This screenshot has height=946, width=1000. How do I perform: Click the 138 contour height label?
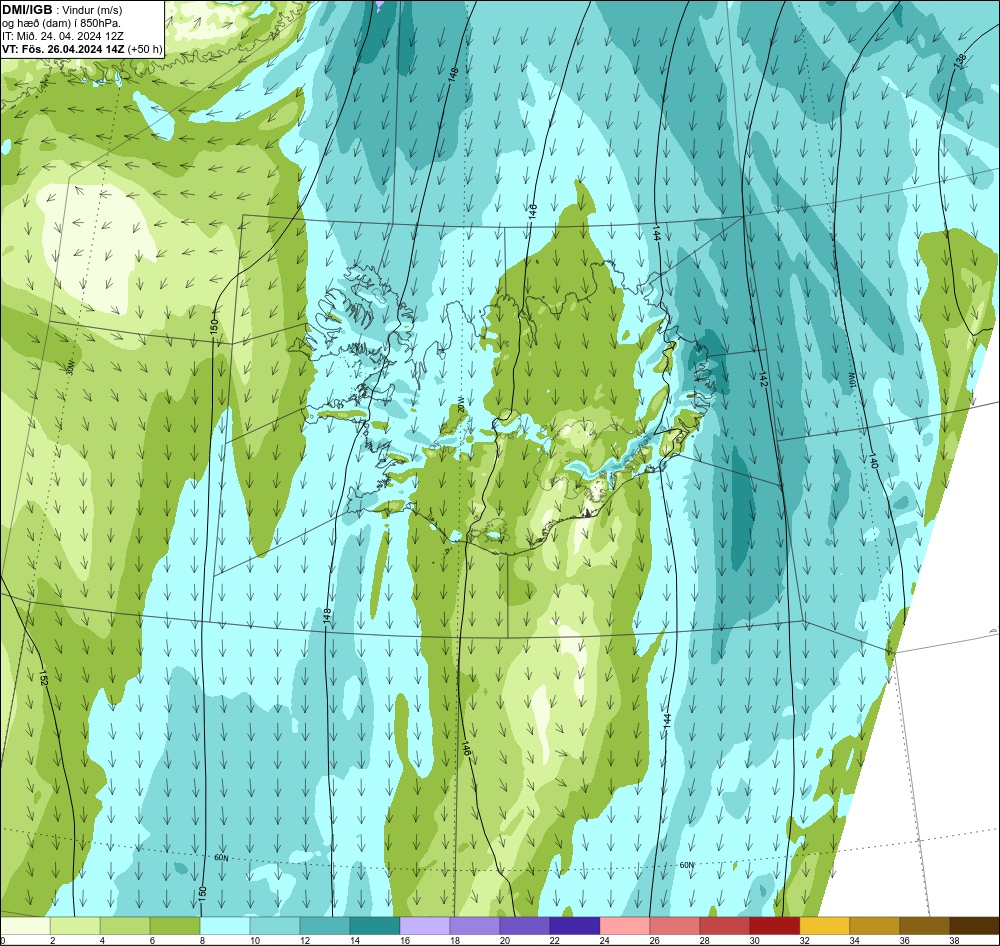[960, 61]
